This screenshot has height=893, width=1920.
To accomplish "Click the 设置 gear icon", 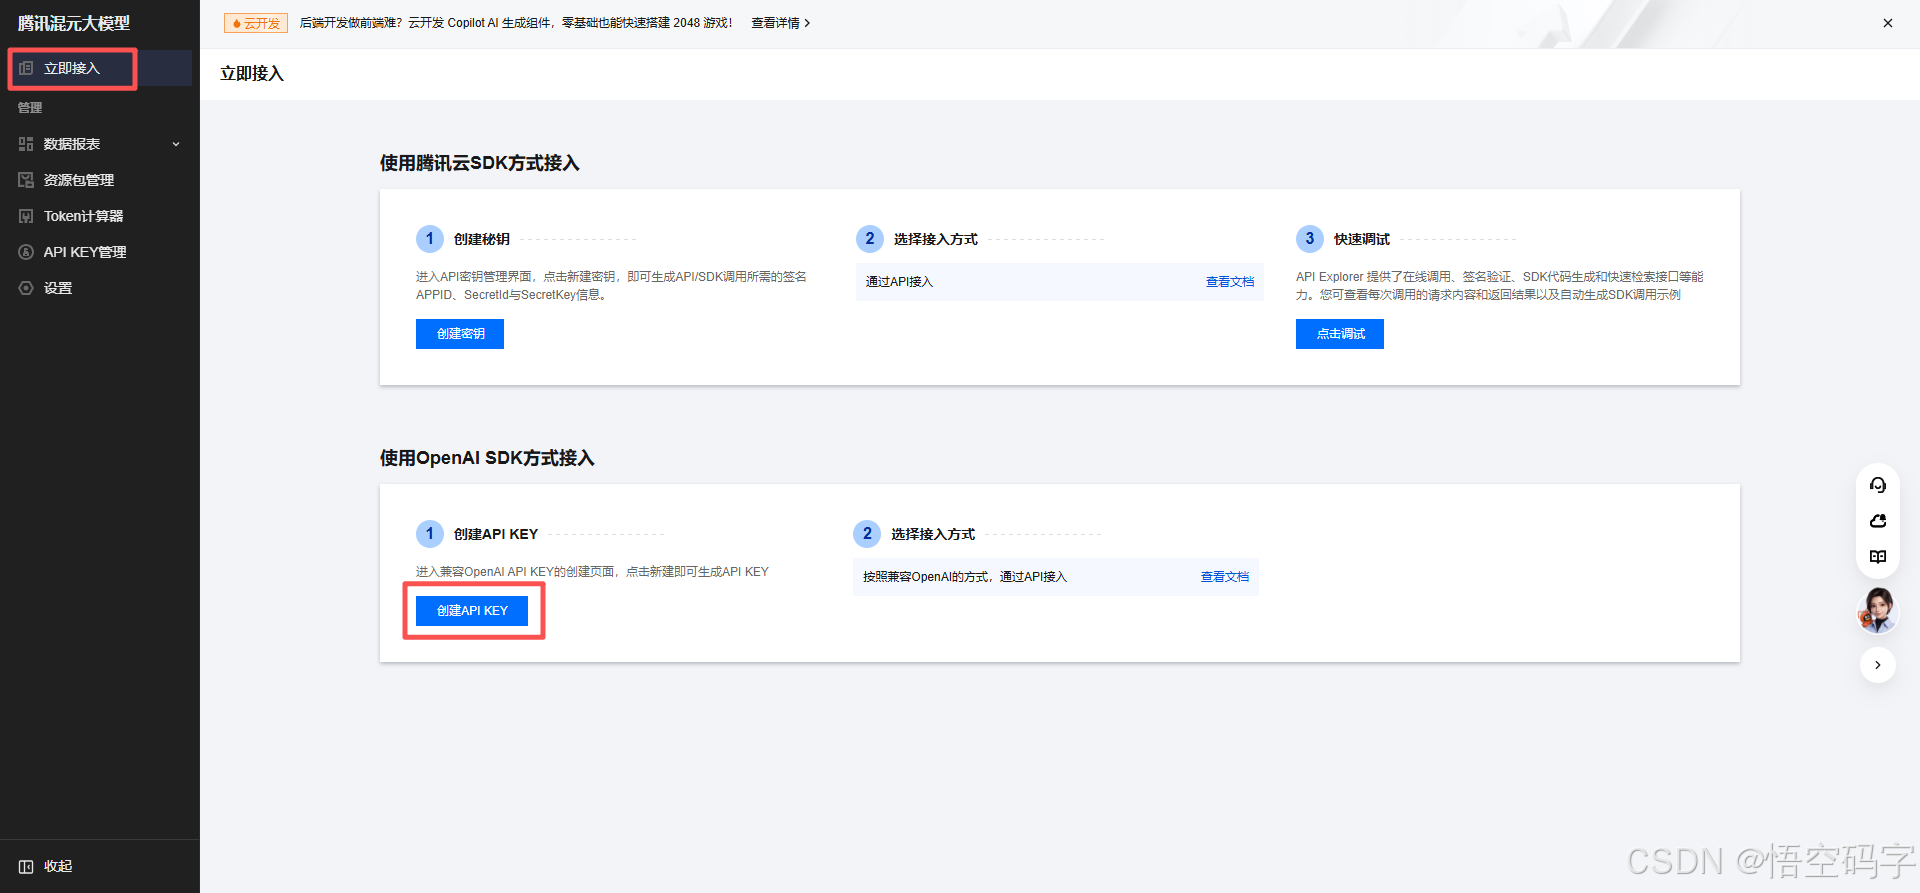I will point(26,288).
